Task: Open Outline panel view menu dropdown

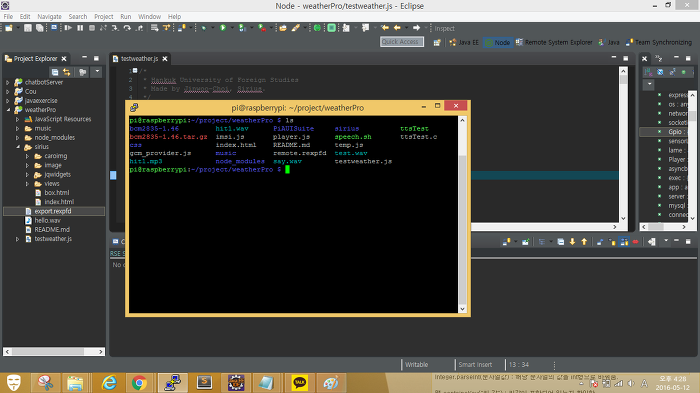Action: coord(649,84)
